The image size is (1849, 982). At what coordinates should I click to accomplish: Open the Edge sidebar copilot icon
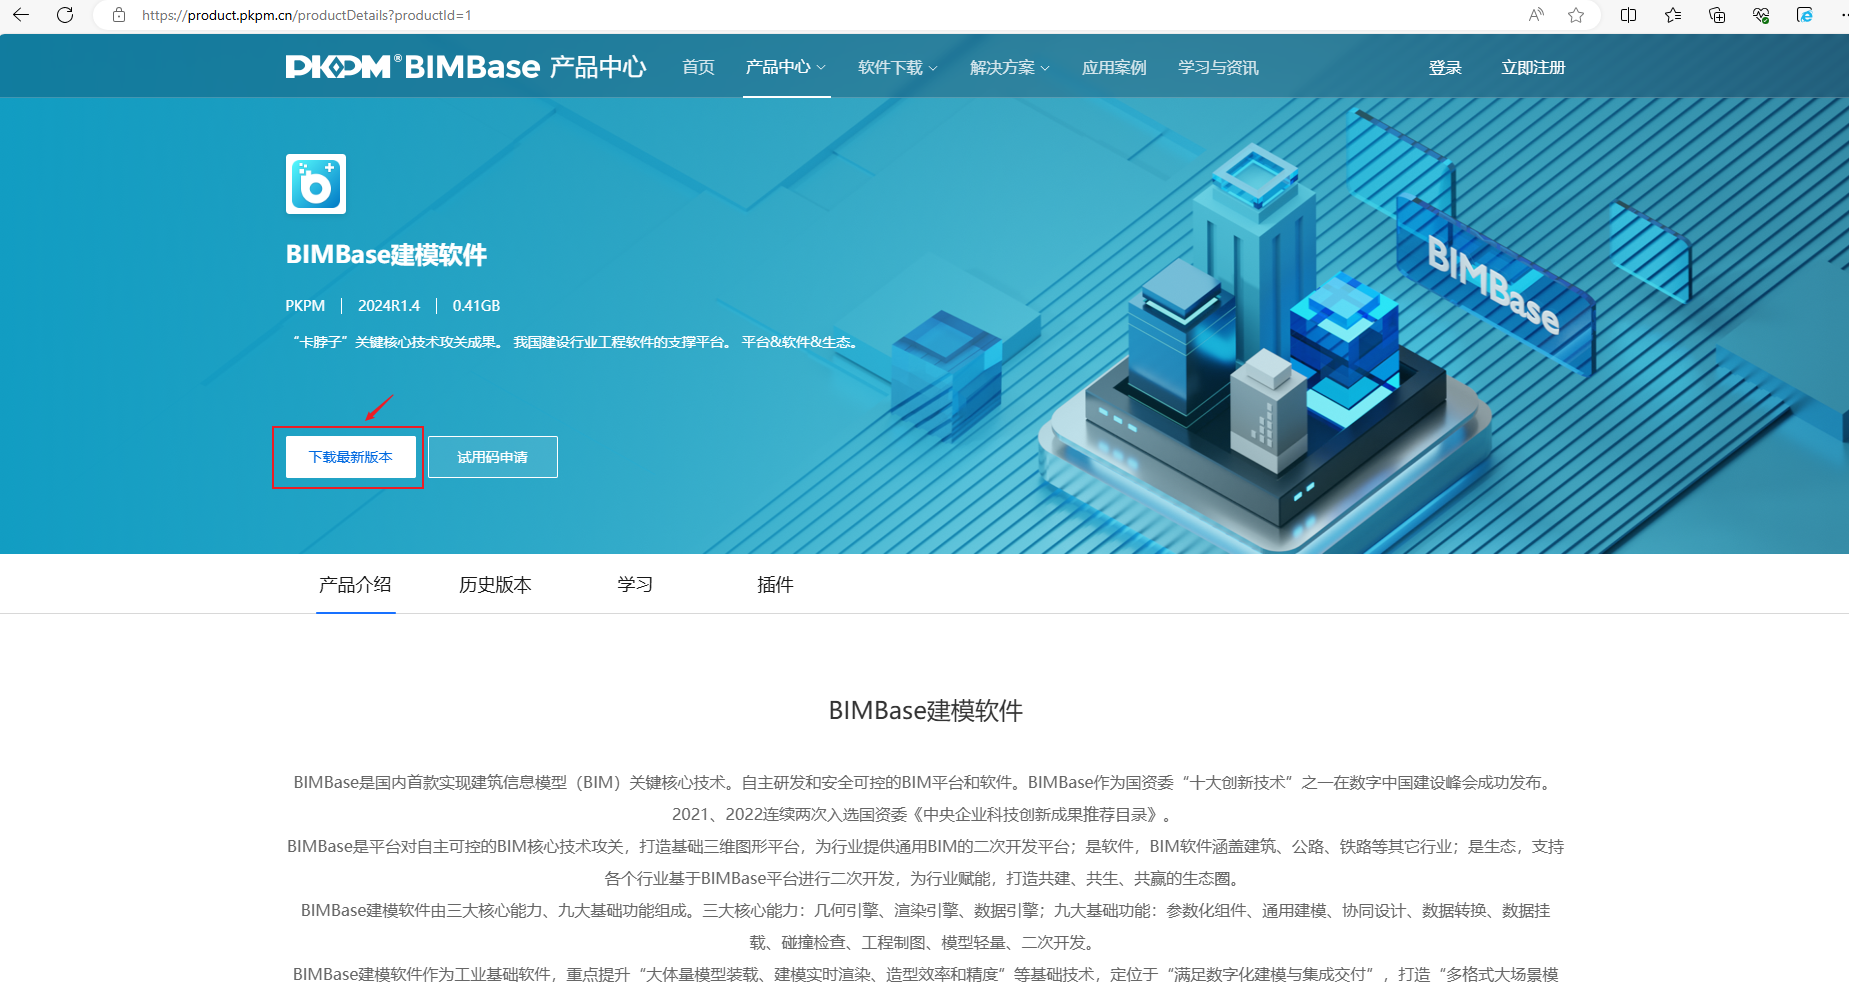click(1805, 15)
